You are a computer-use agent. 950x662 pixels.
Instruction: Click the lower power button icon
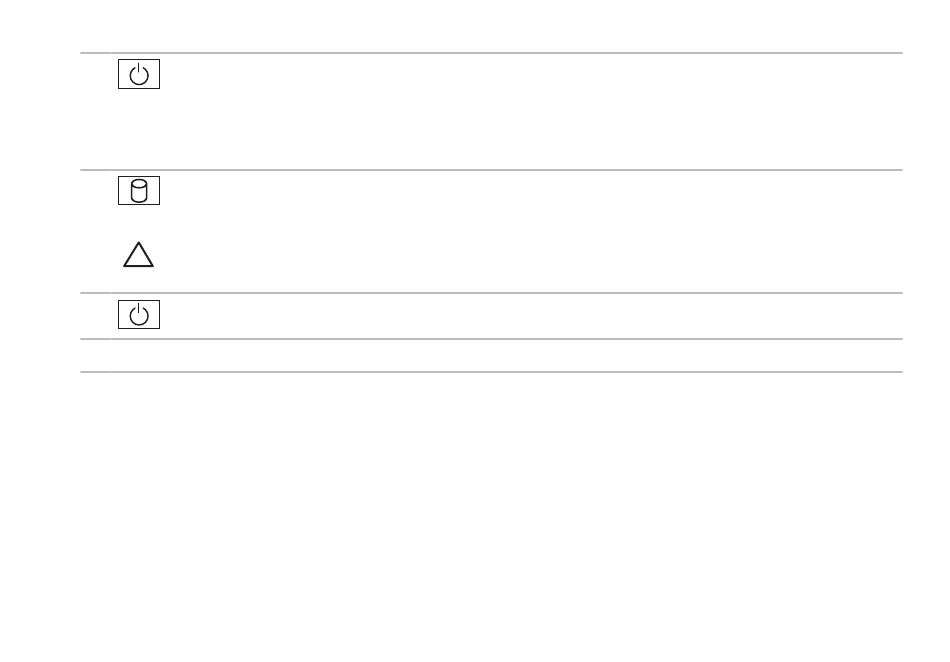click(139, 314)
